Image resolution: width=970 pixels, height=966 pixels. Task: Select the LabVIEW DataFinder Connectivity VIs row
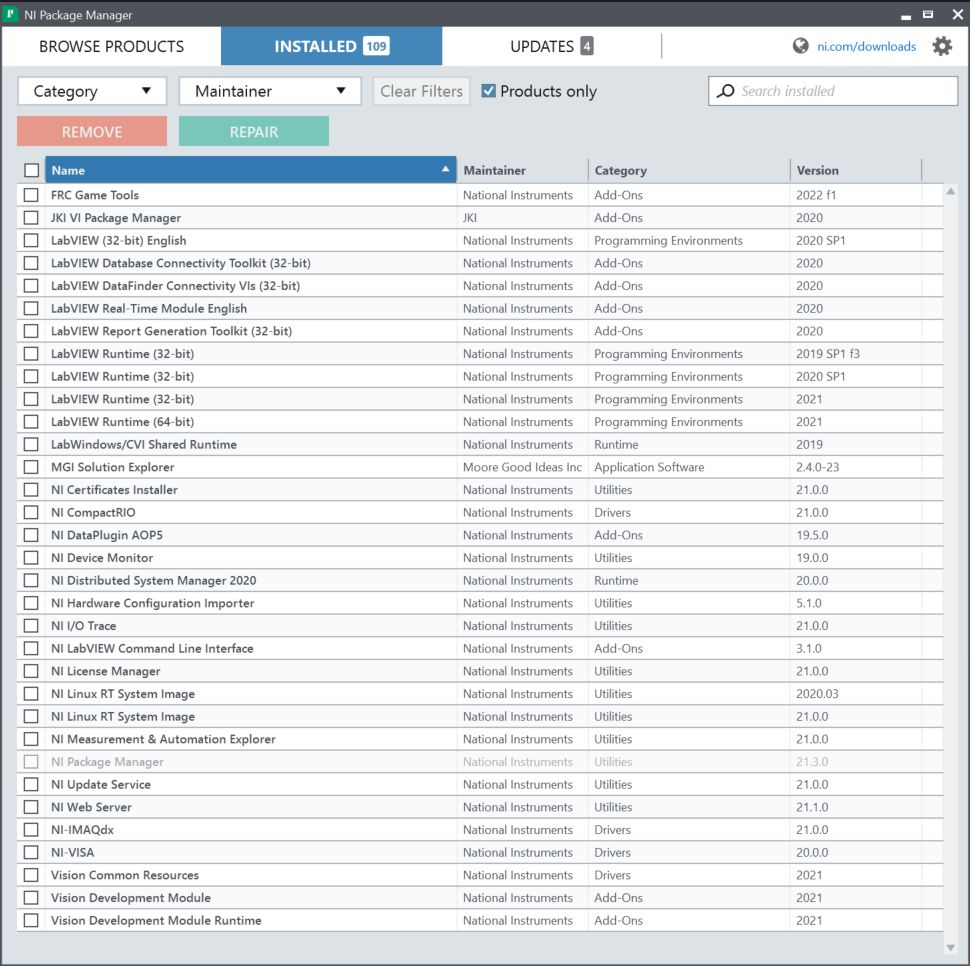coord(480,286)
